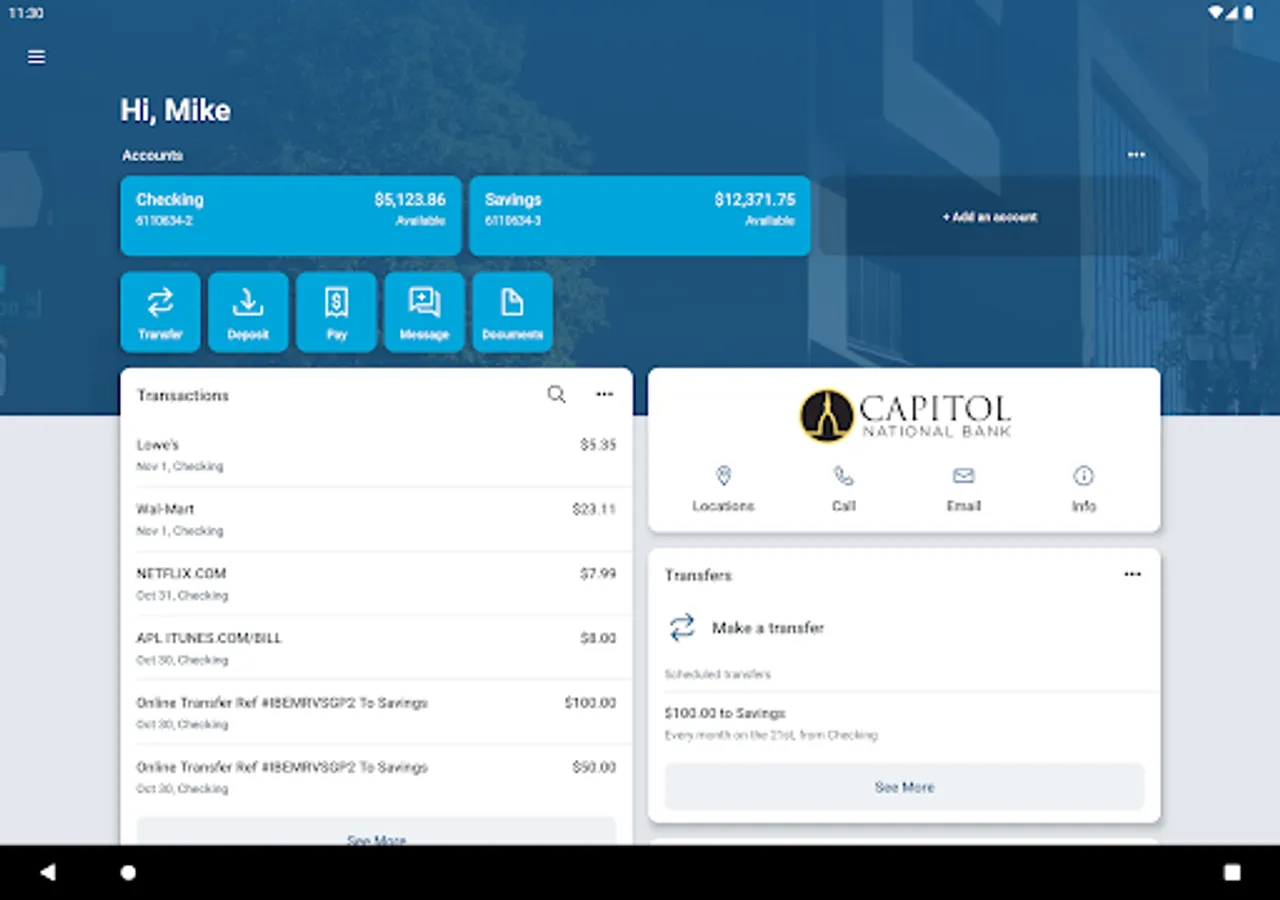Tap the Android home navigation button

[128, 873]
